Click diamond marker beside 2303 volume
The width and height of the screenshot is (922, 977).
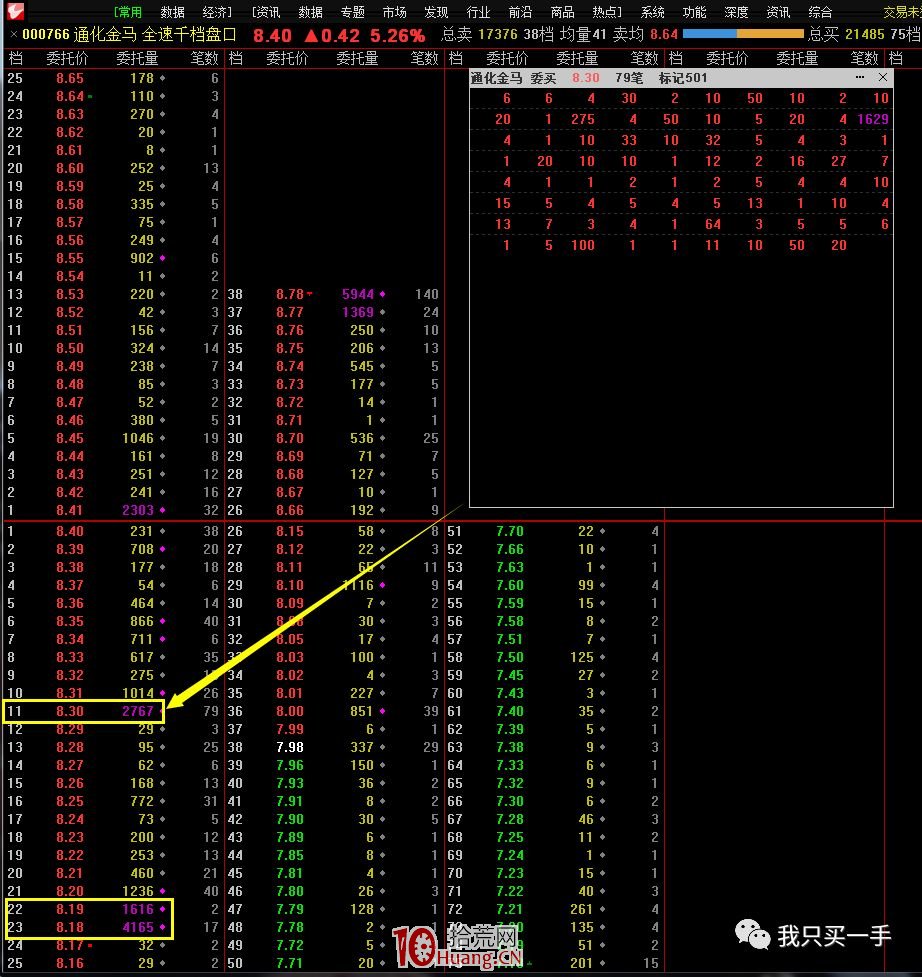pyautogui.click(x=163, y=510)
